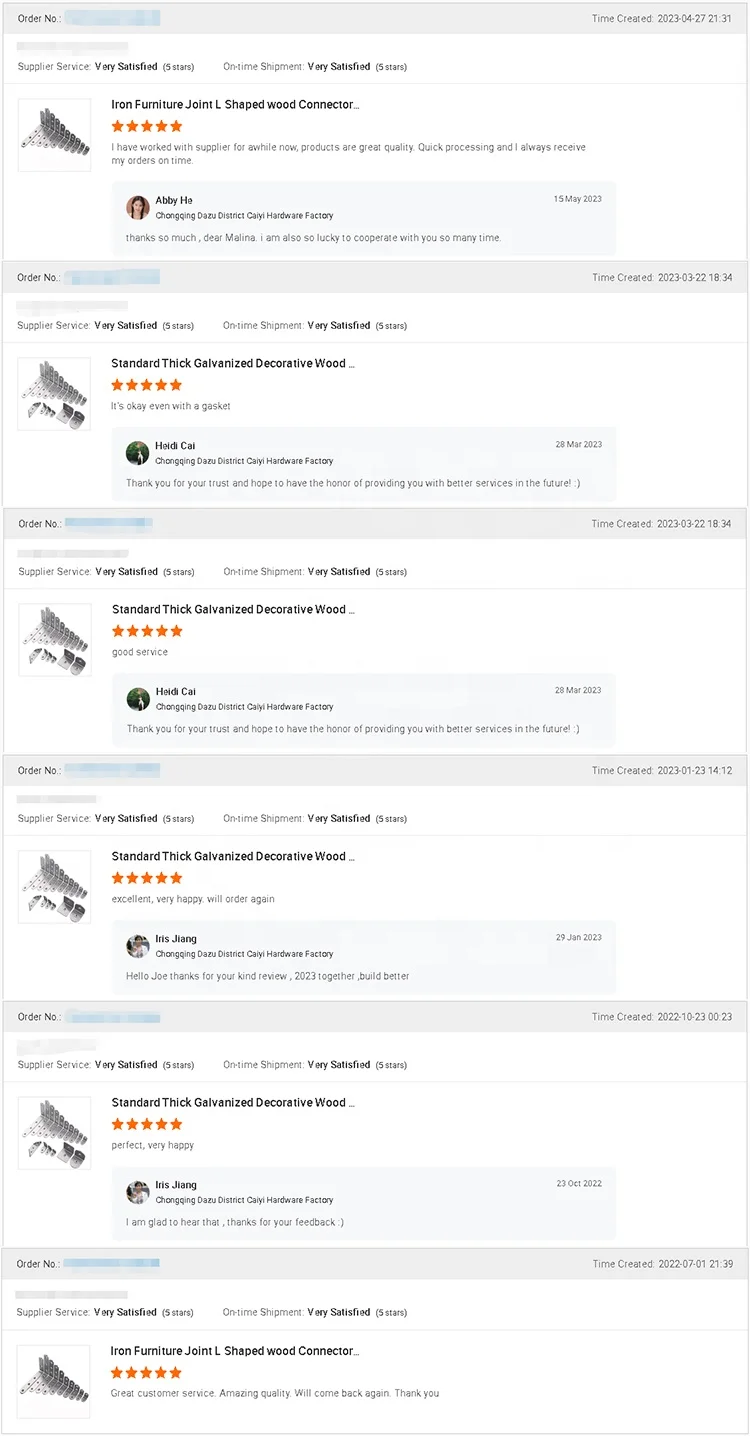Click Heidi Cai's avatar under the gasket review
The image size is (750, 1436).
click(138, 453)
